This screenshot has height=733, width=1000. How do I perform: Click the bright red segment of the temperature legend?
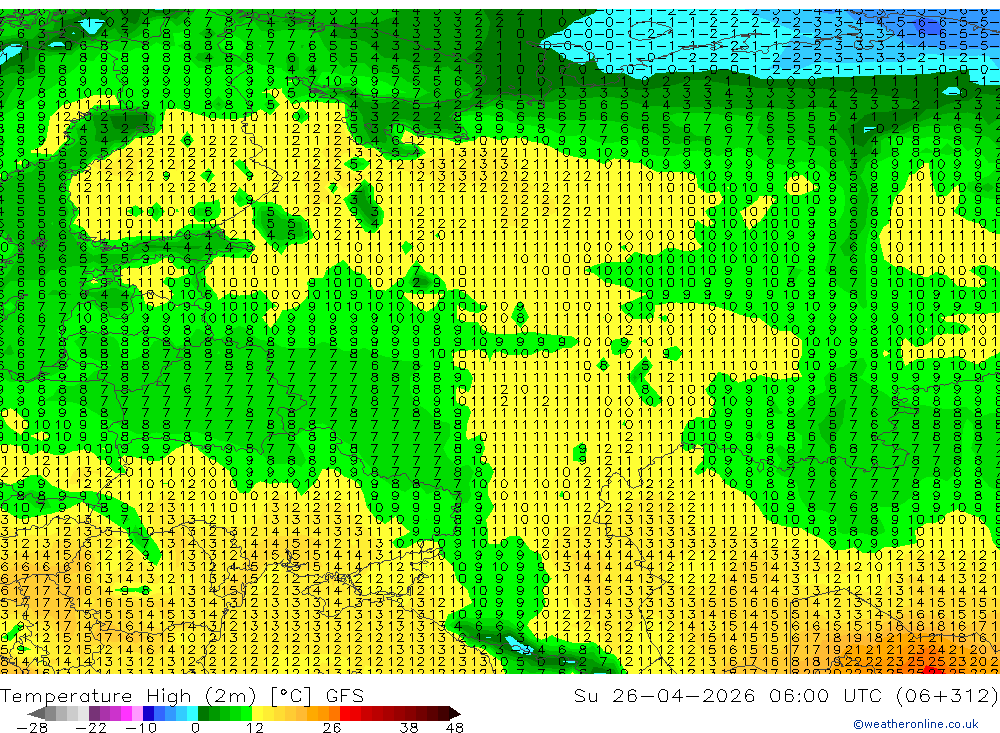[x=345, y=714]
